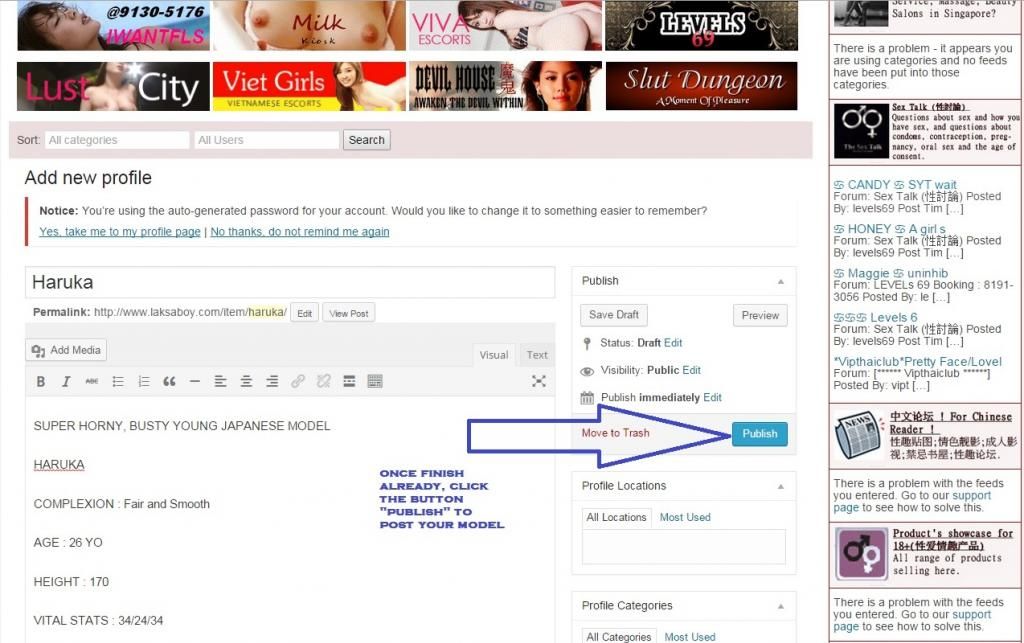
Task: Open the All categories sort dropdown
Action: [117, 140]
